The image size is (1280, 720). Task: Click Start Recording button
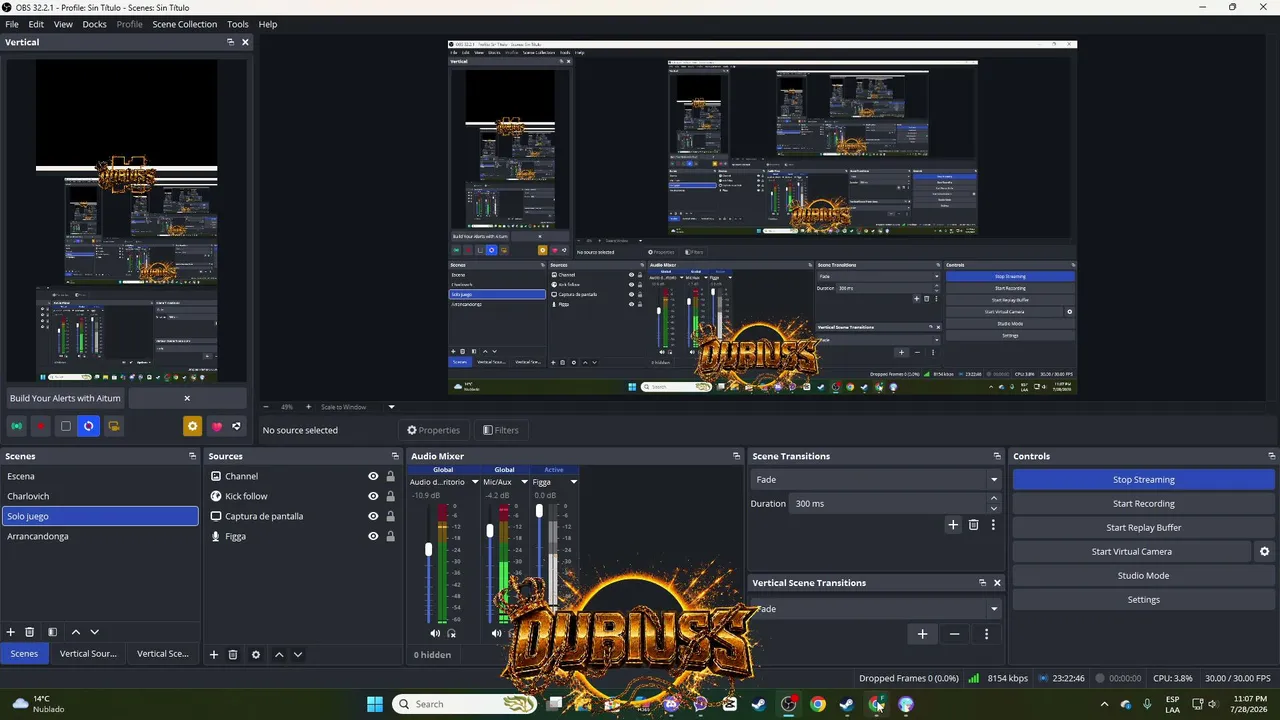(1144, 504)
